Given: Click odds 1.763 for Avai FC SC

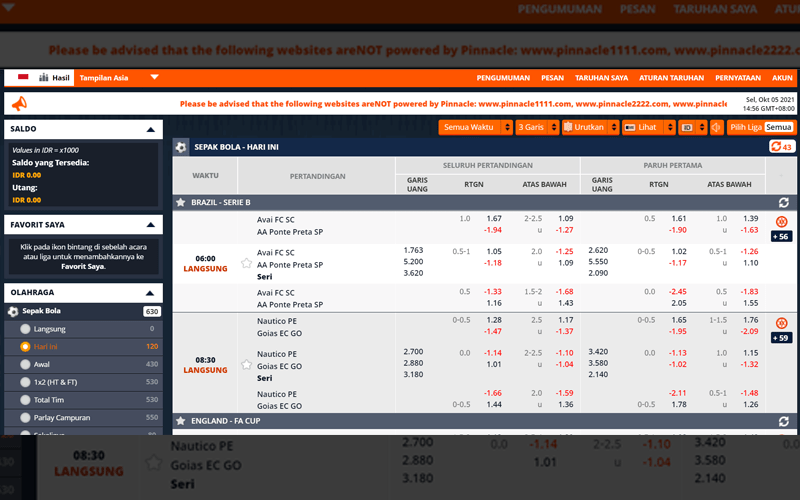Looking at the screenshot, I should click(x=415, y=250).
